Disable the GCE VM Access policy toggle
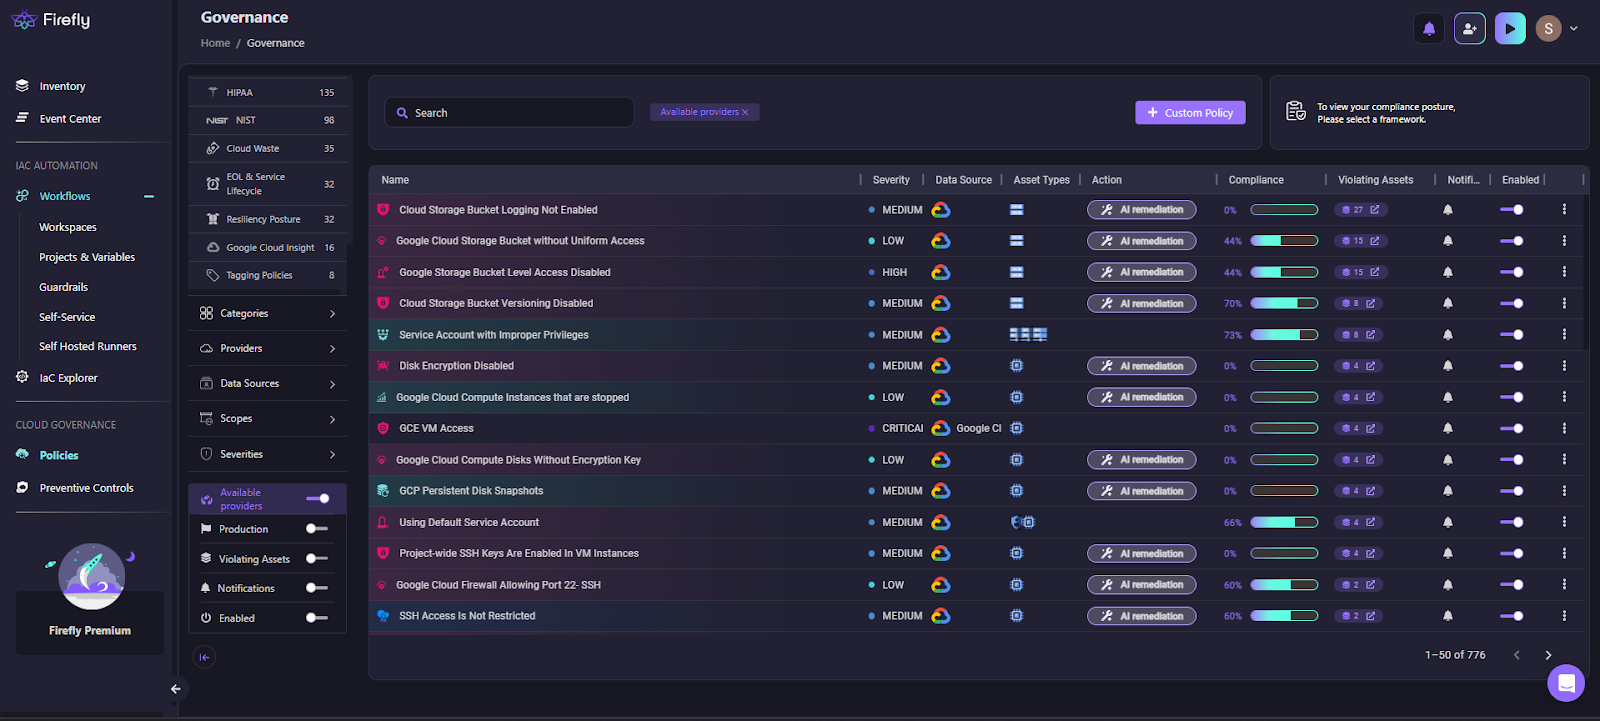1600x721 pixels. 1511,428
